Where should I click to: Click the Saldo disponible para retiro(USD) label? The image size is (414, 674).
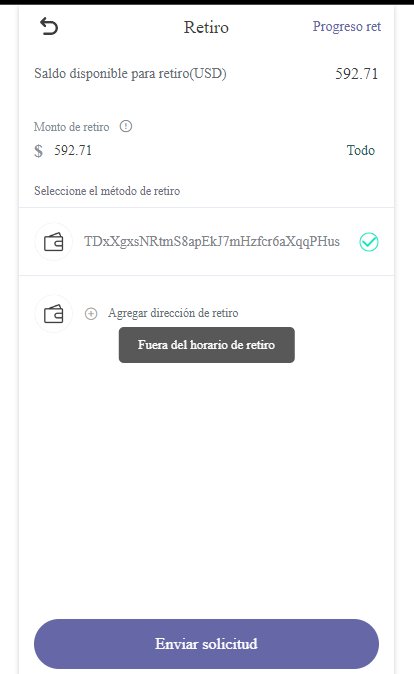130,74
